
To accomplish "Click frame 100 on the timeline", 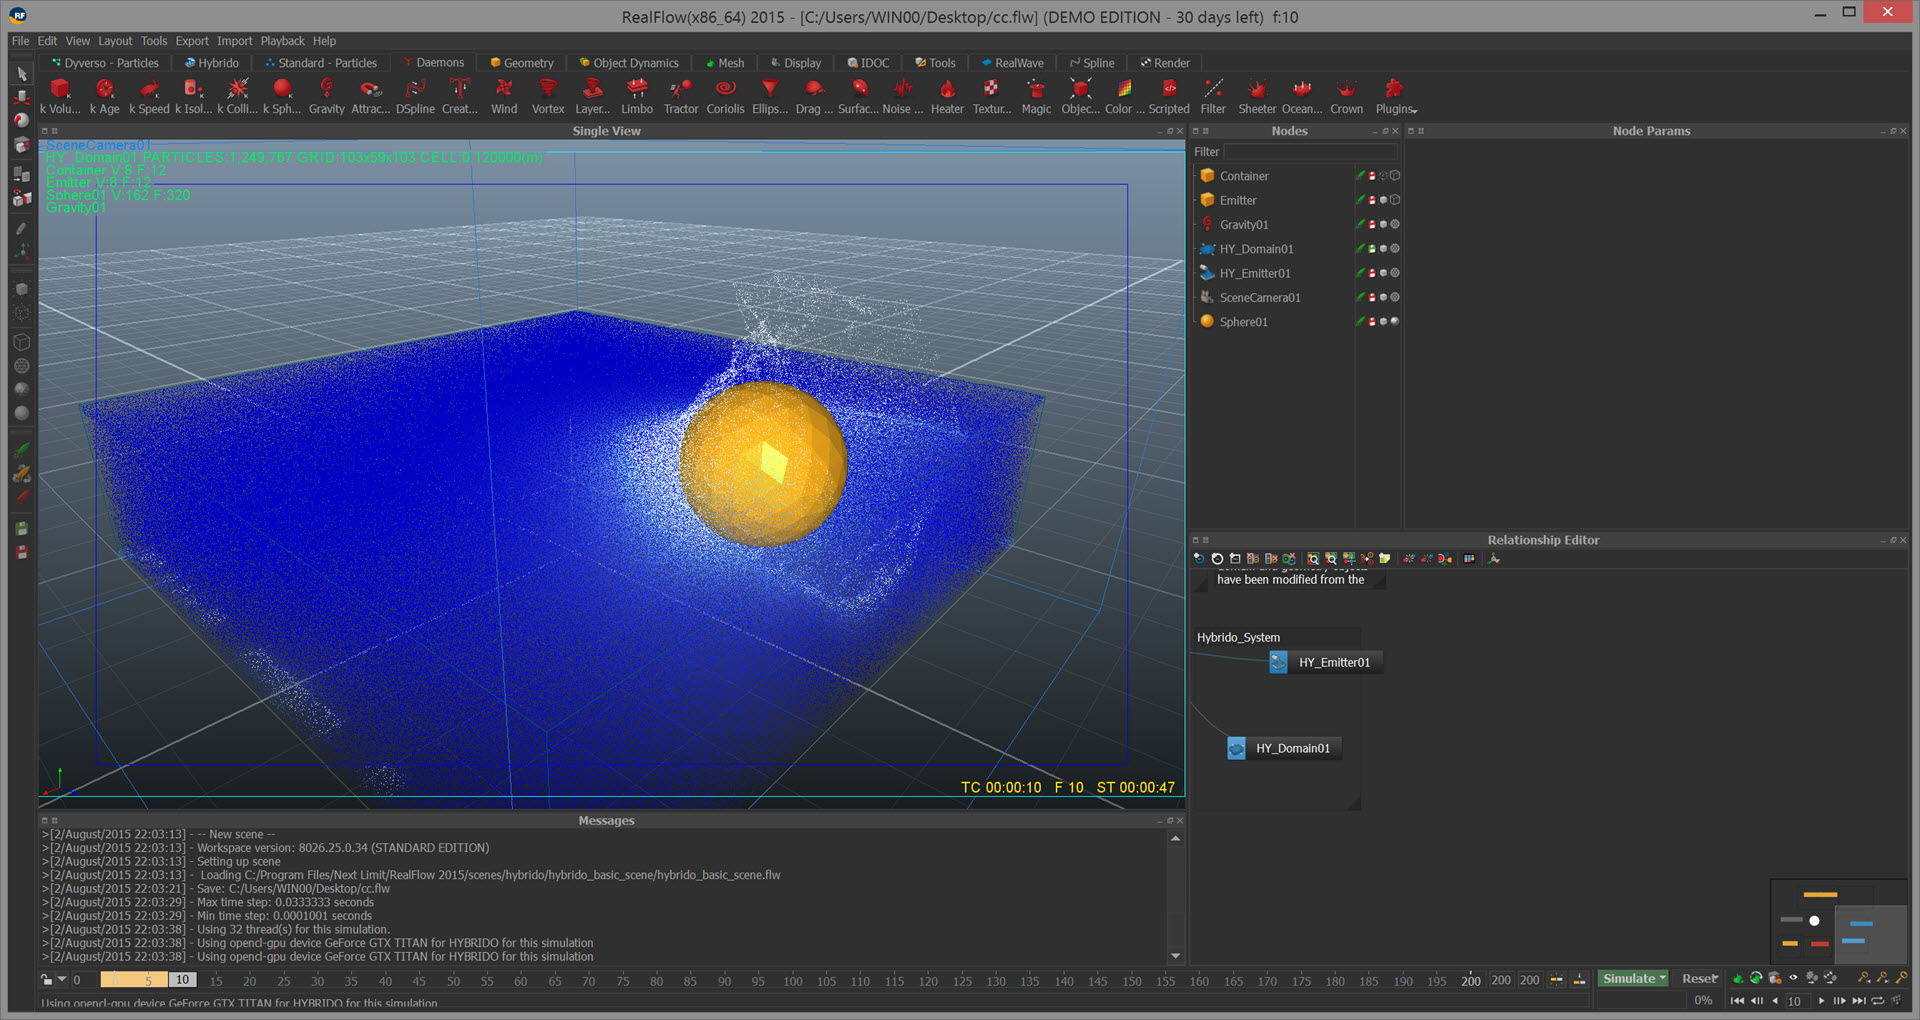I will coord(793,981).
